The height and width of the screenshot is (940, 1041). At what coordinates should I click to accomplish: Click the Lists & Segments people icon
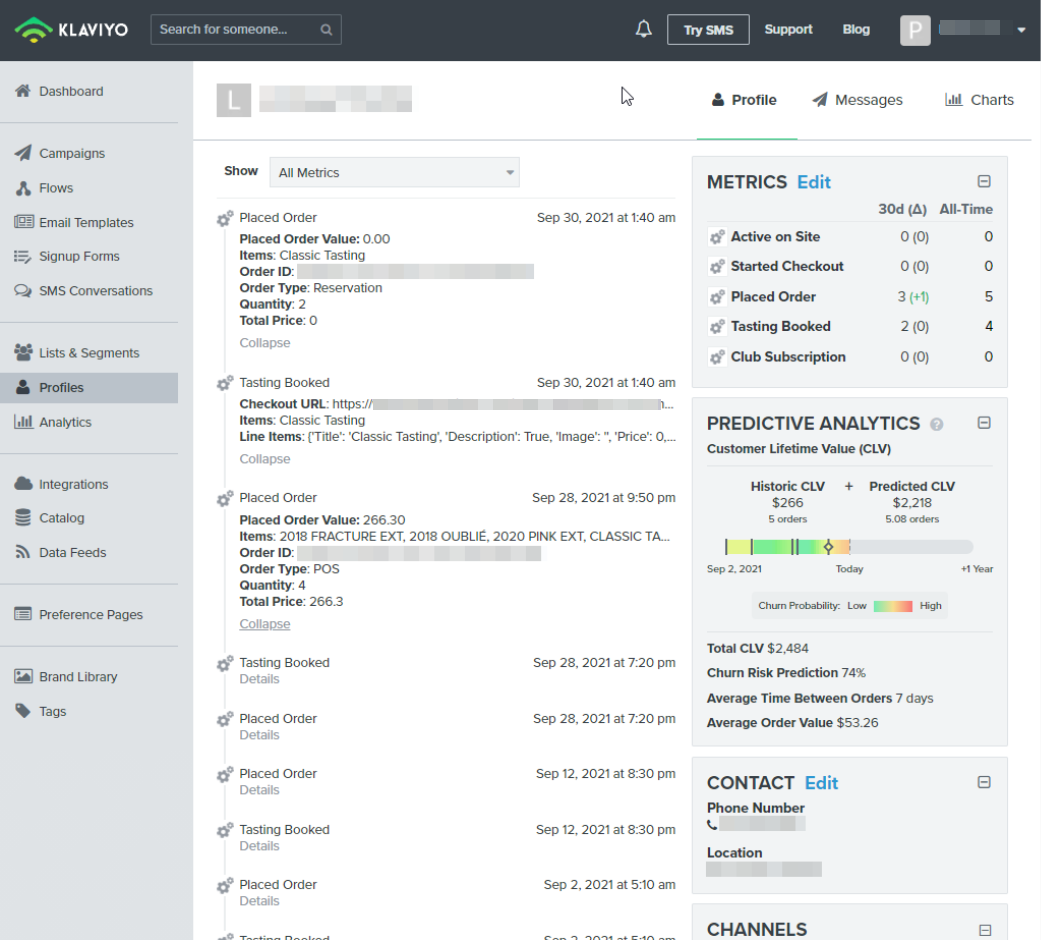click(x=23, y=352)
